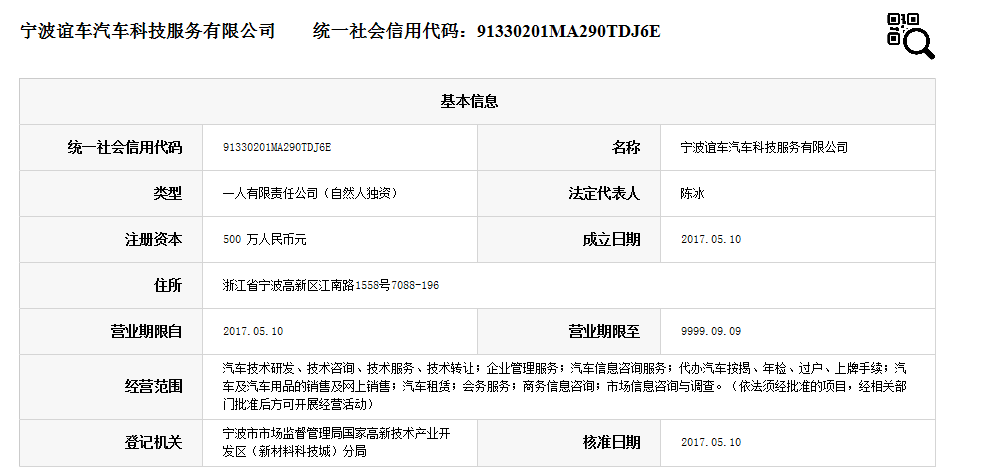Select the business scope text starting 汽车技术研发
This screenshot has height=474, width=987.
click(565, 386)
